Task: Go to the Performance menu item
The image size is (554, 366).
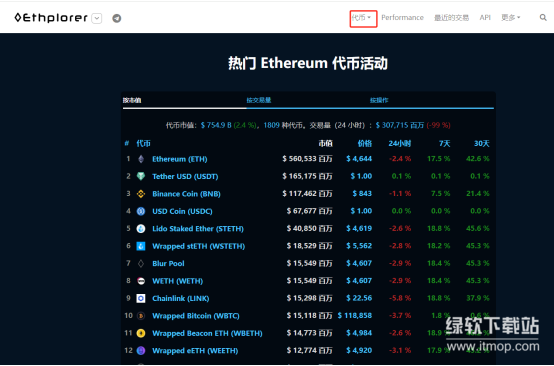Action: tap(402, 18)
